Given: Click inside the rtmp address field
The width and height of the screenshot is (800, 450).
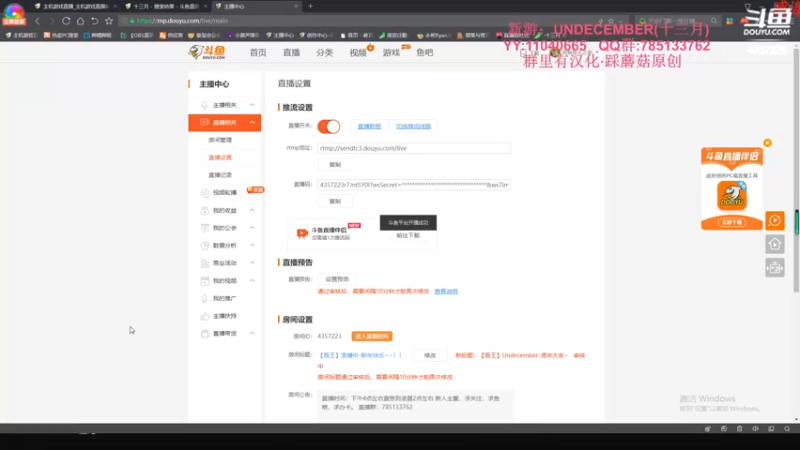Looking at the screenshot, I should [414, 148].
